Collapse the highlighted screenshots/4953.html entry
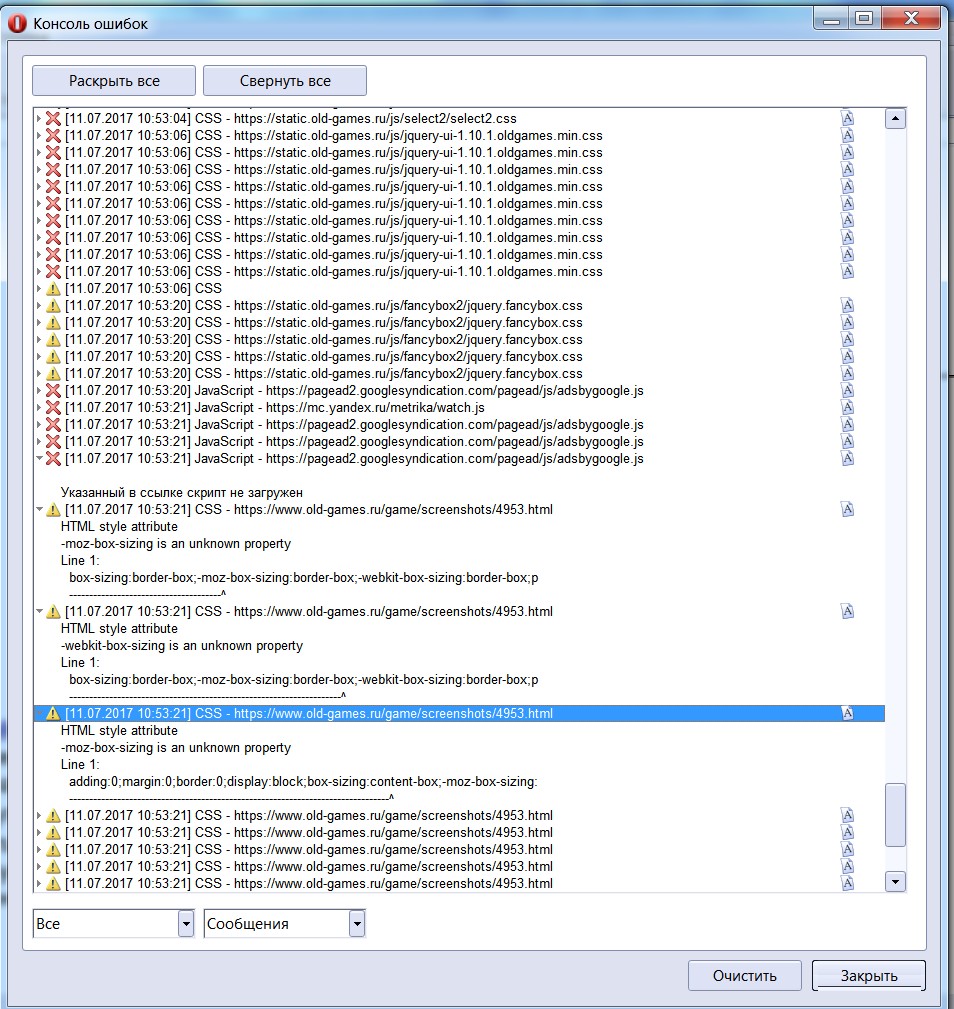The height and width of the screenshot is (1009, 954). click(39, 714)
